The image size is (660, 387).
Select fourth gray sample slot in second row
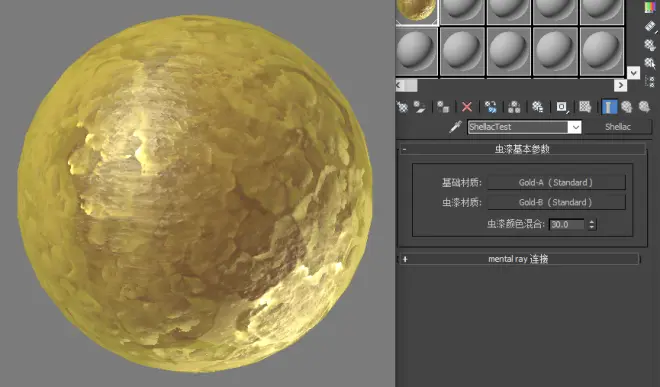click(x=555, y=51)
